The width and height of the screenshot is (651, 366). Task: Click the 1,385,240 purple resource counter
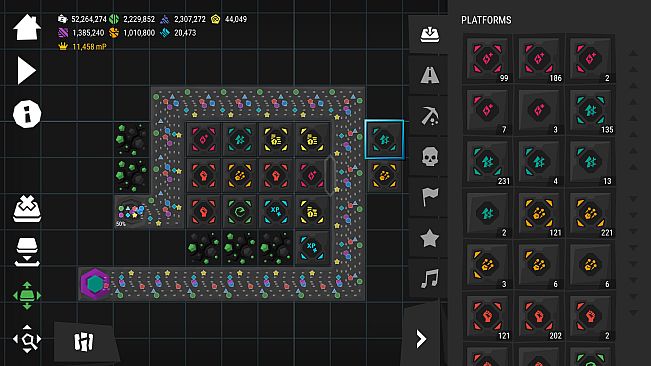click(81, 33)
